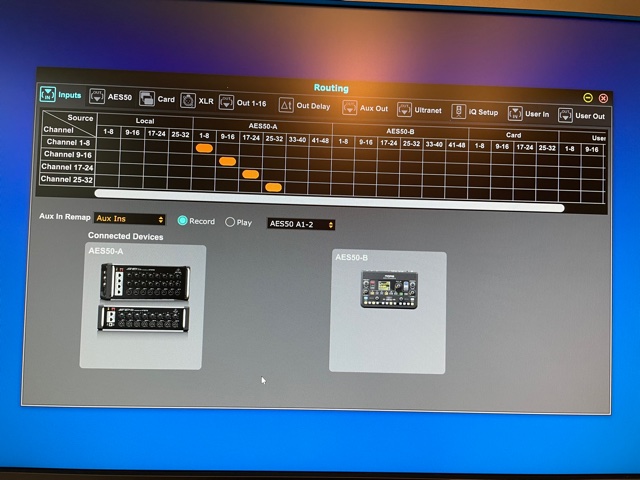The height and width of the screenshot is (480, 640).
Task: Click the User Out icon
Action: 565,115
